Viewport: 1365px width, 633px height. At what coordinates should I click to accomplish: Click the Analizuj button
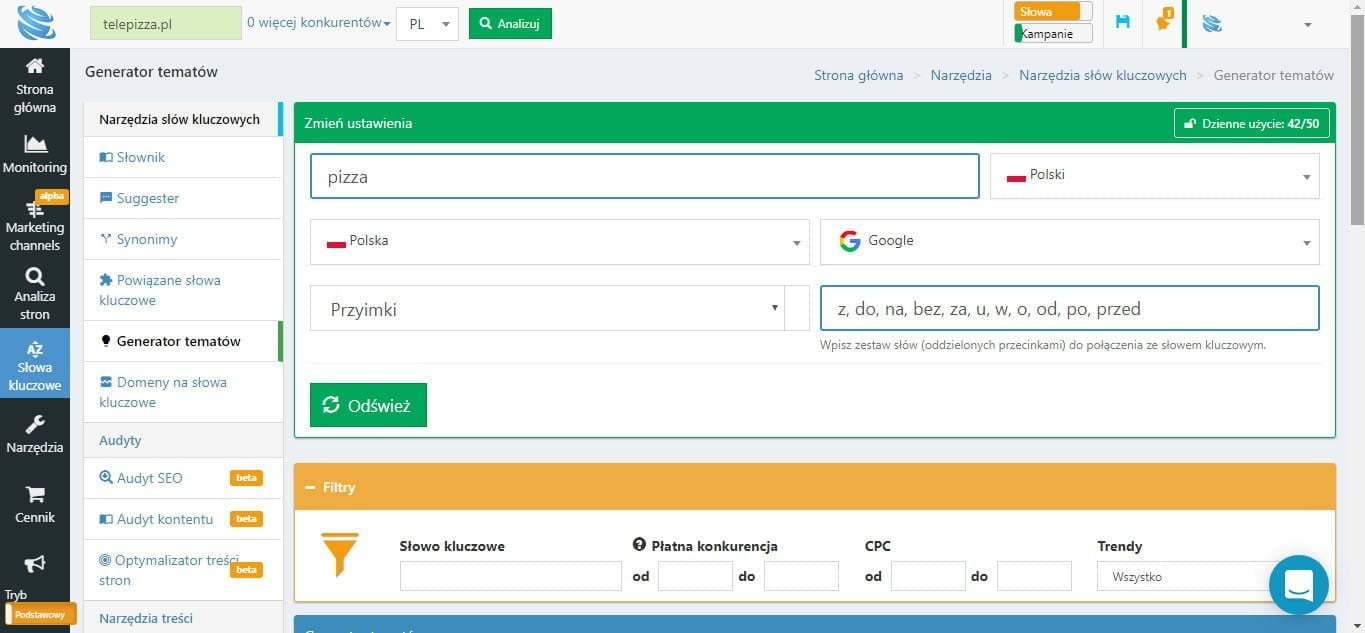tap(510, 24)
